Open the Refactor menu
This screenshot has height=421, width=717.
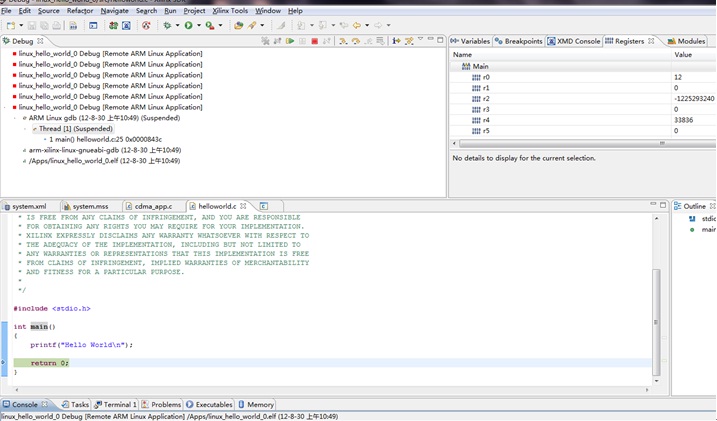(x=80, y=11)
